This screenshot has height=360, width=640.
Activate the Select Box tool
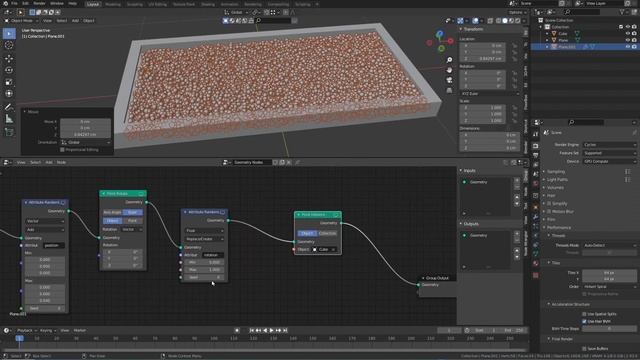[9, 33]
